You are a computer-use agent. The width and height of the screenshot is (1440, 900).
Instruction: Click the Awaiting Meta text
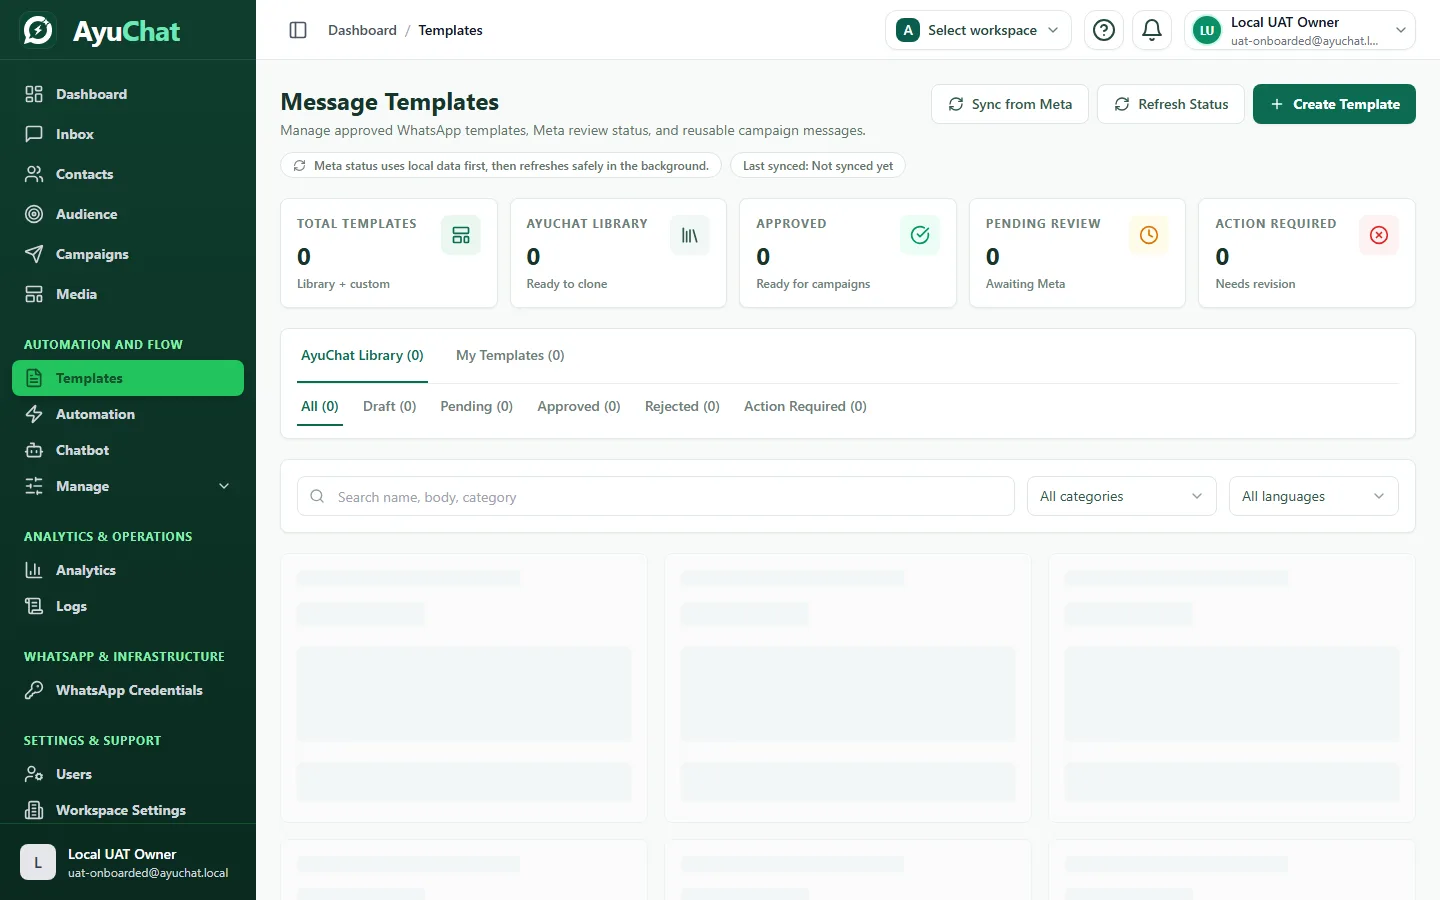tap(1025, 284)
